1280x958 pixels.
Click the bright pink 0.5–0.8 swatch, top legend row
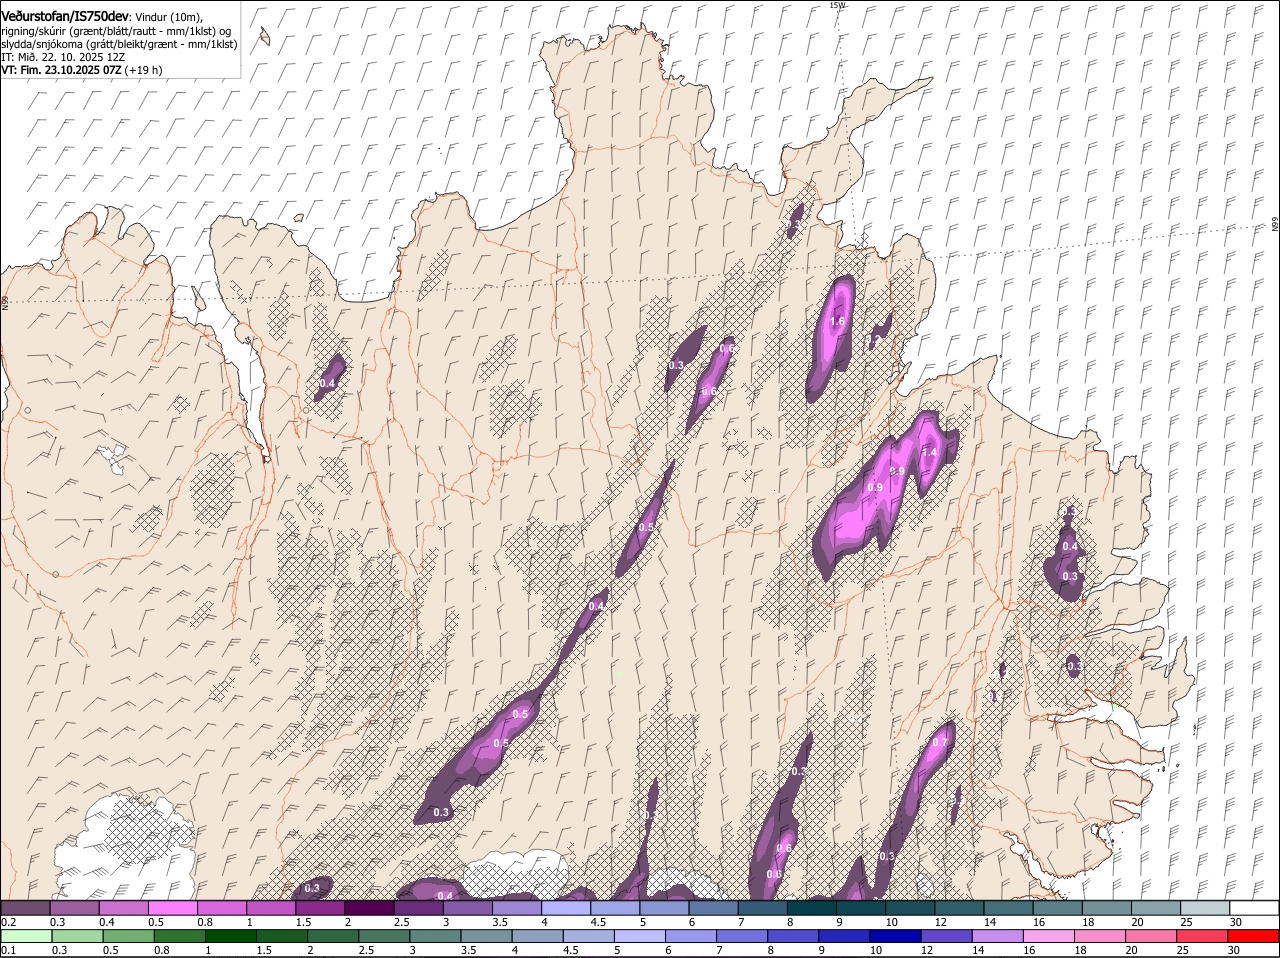[x=172, y=908]
